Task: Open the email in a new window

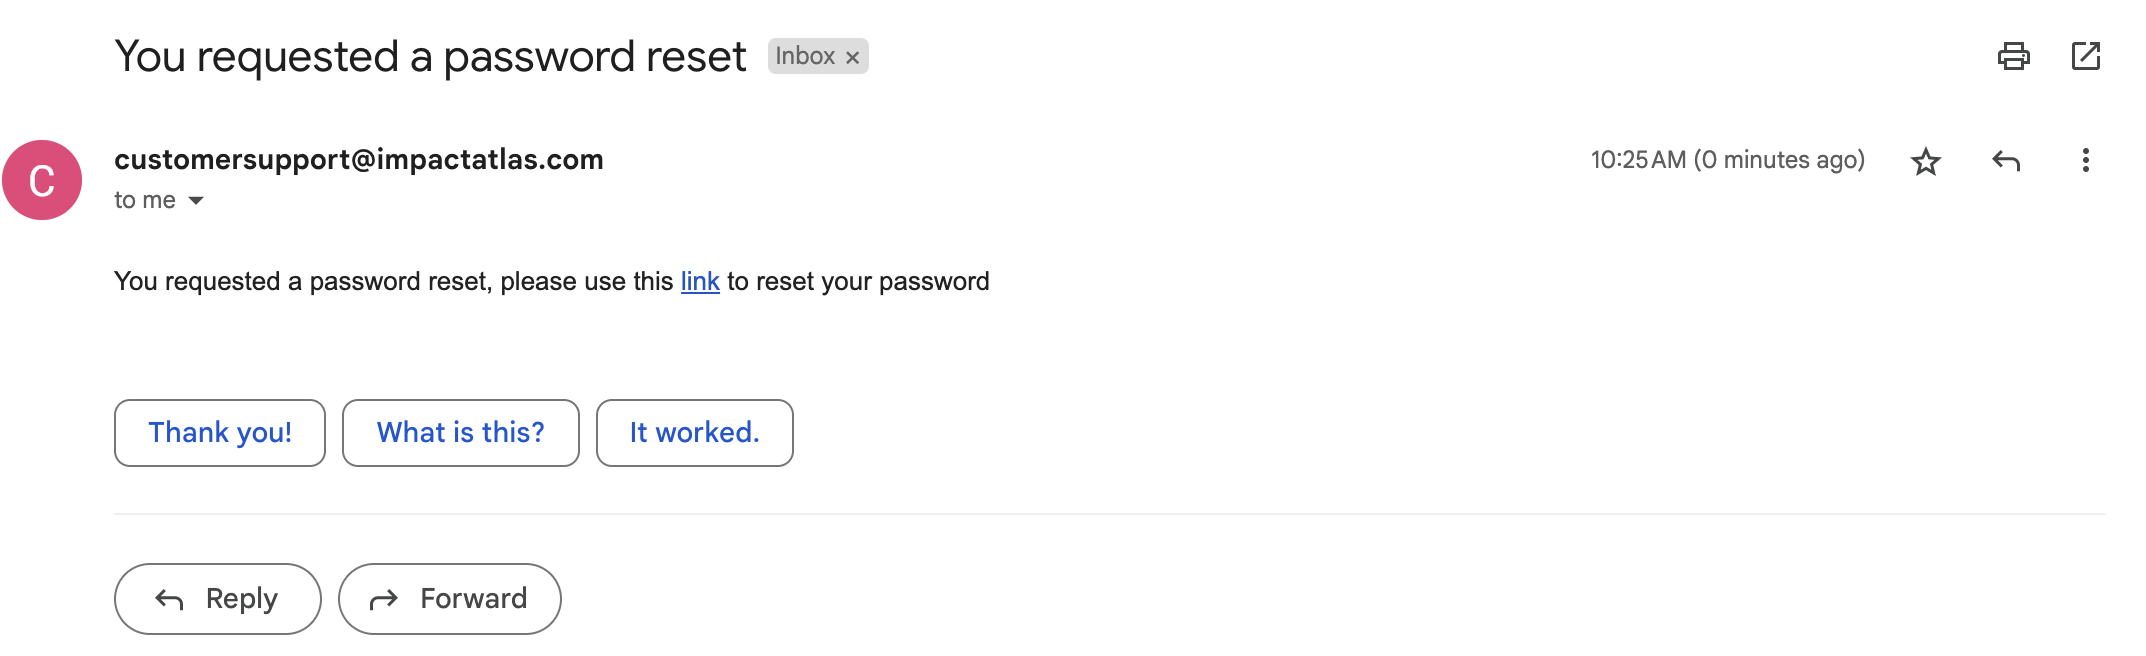Action: [2085, 56]
